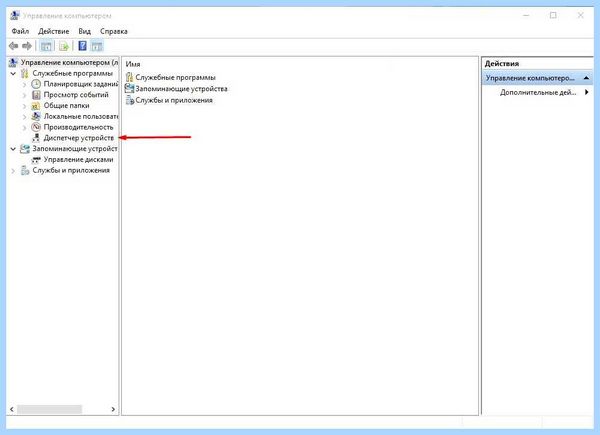The image size is (600, 435).
Task: Open the Справка menu
Action: click(114, 31)
